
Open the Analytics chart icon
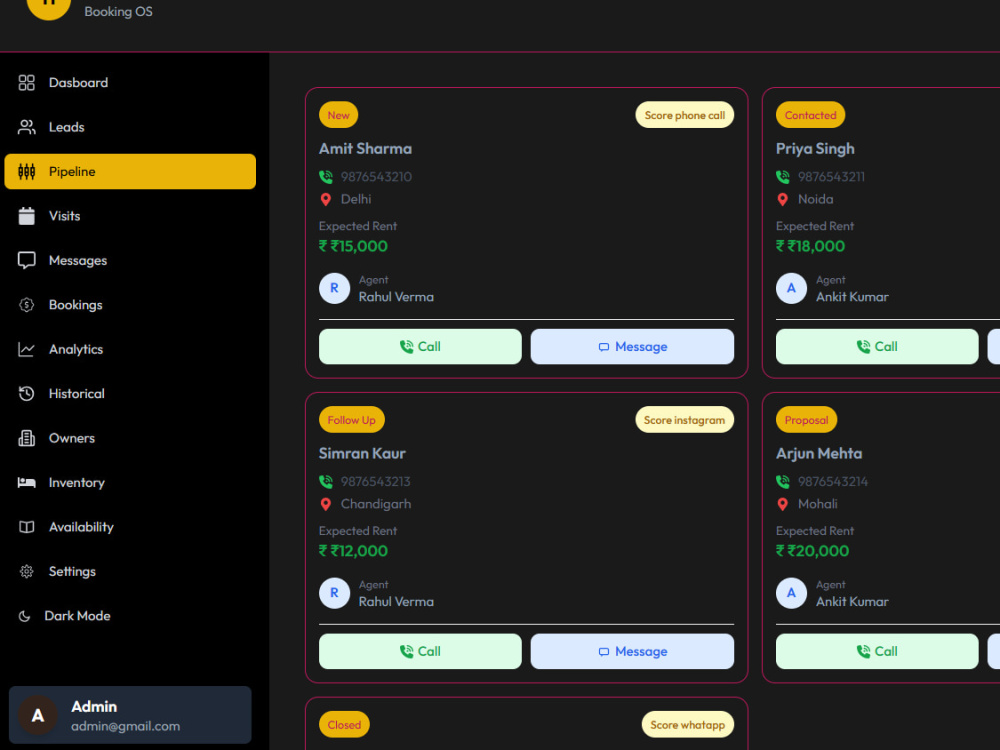pyautogui.click(x=26, y=349)
